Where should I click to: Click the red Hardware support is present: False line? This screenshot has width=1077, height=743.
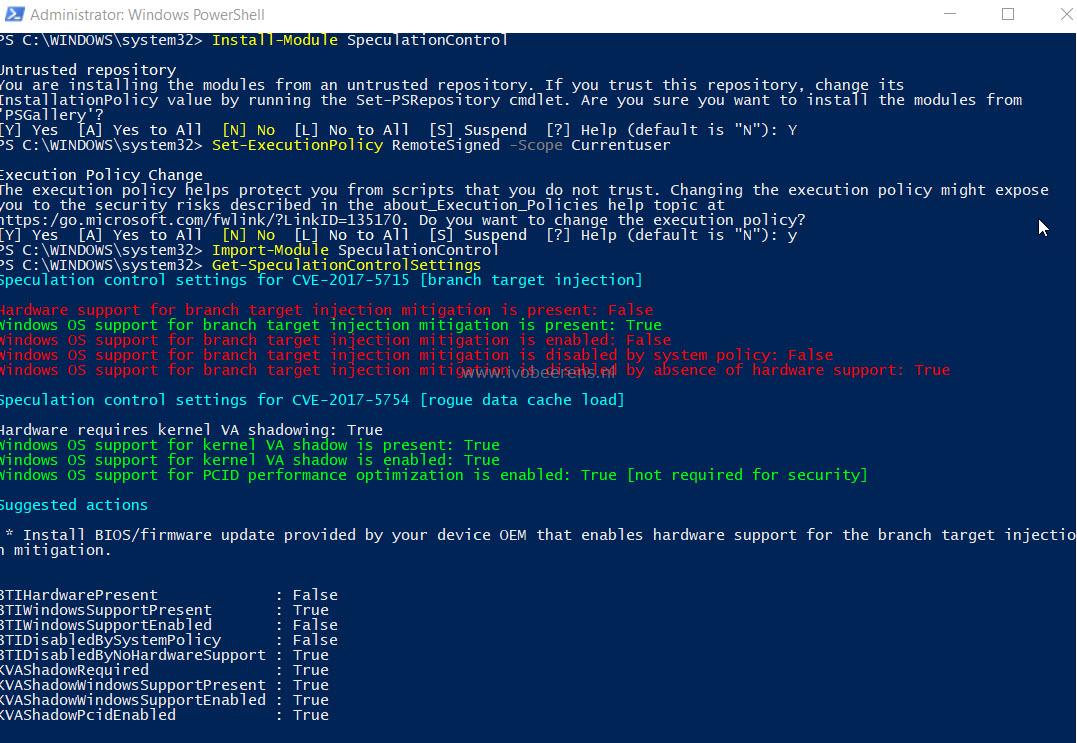pos(326,310)
